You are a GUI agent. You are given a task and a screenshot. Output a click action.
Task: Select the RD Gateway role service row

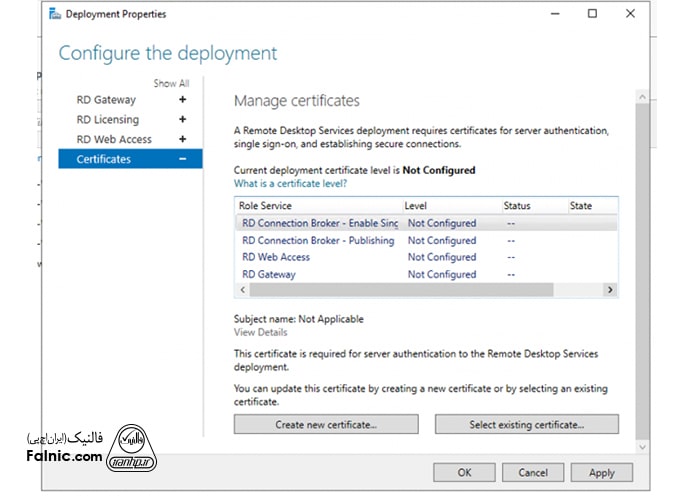coord(269,274)
